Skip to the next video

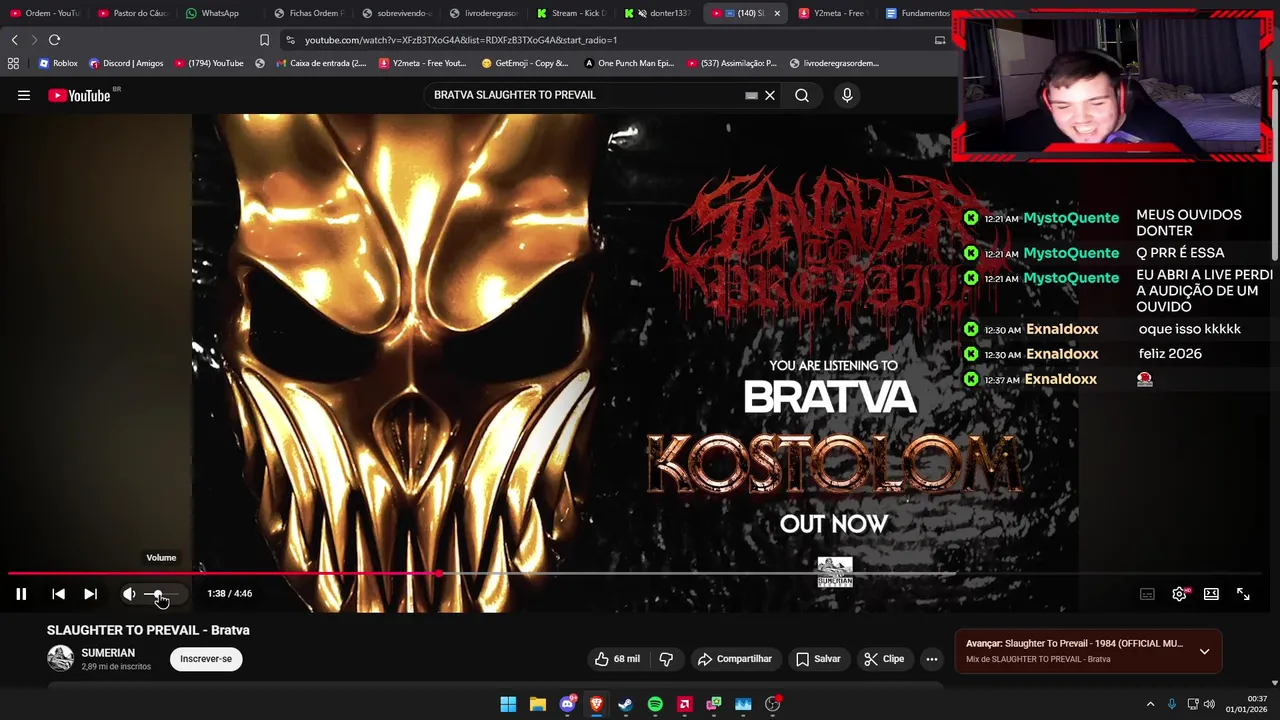tap(90, 594)
